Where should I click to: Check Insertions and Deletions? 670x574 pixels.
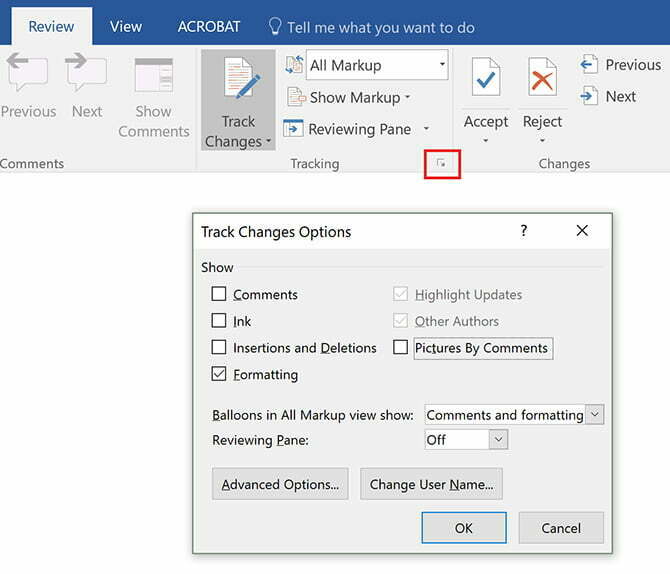click(x=219, y=347)
